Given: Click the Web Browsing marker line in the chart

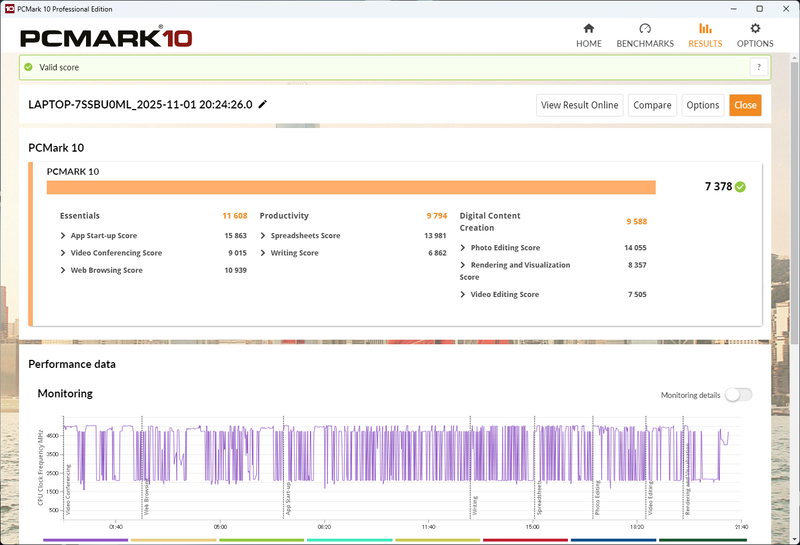Looking at the screenshot, I should [x=142, y=467].
